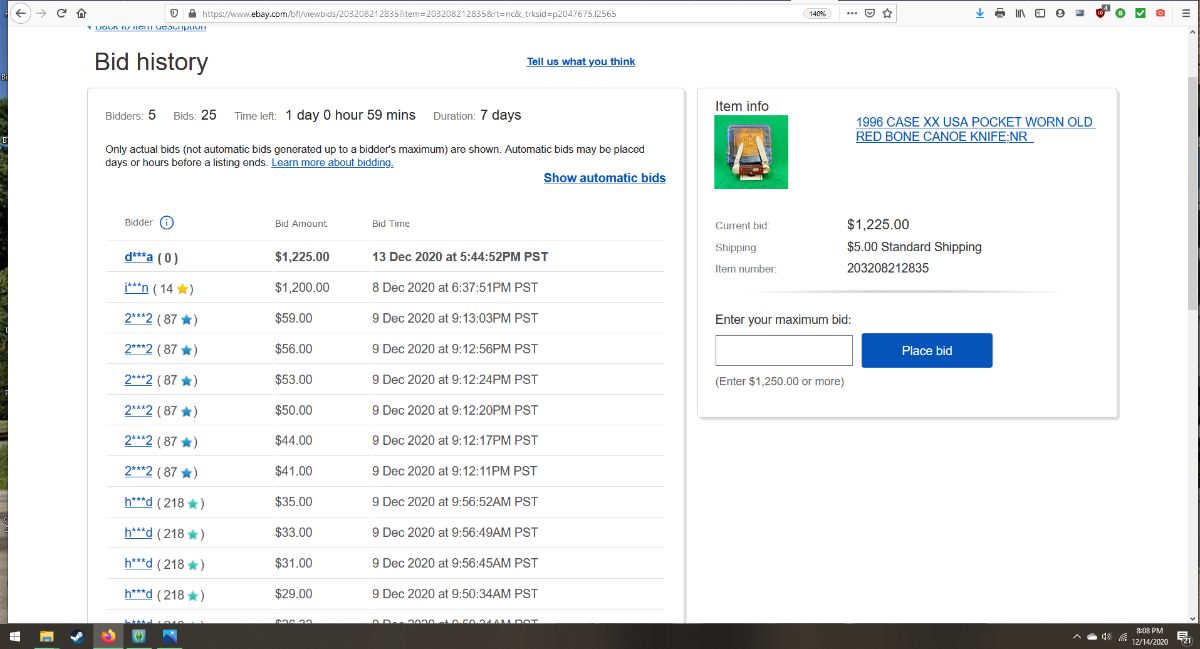Open the Firefox account icon
The image size is (1200, 649).
click(1060, 13)
